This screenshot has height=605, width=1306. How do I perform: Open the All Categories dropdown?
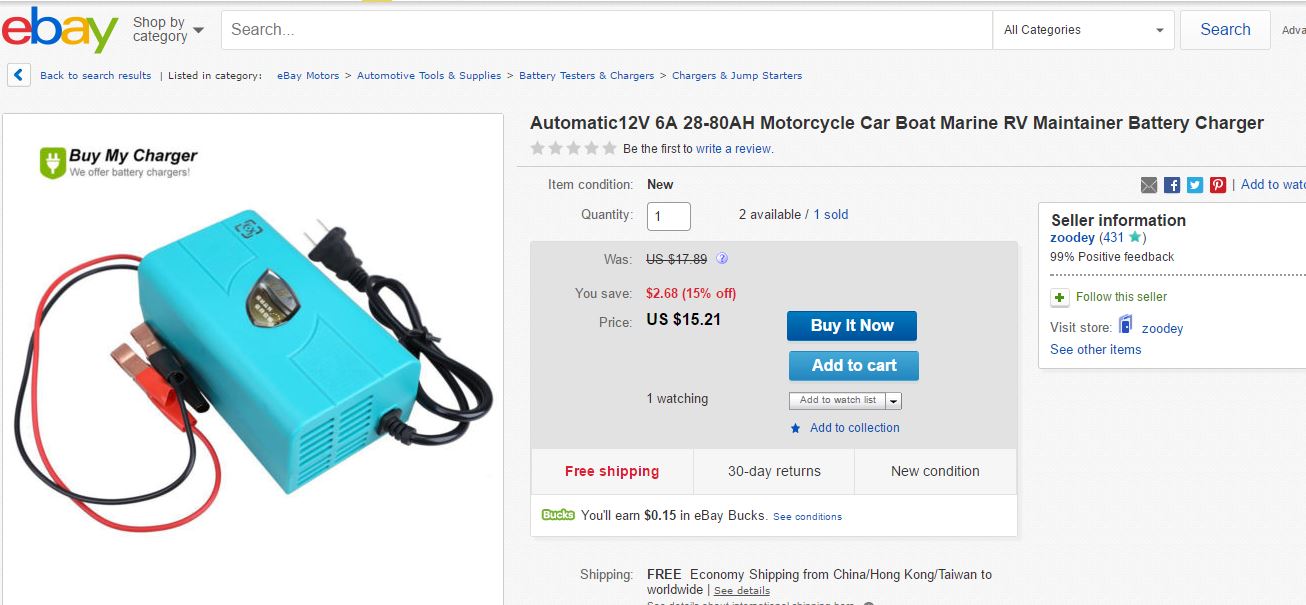click(1084, 30)
